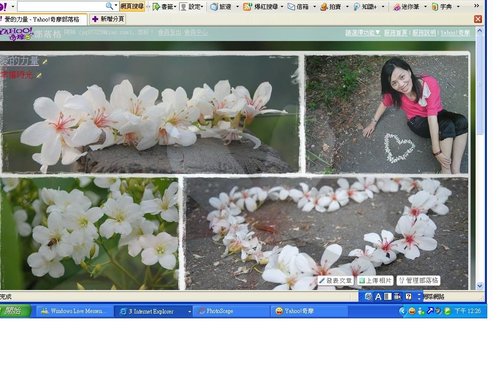Open the search type dropdown arrow beside magnifier
Screen dimensions: 500x375
point(116,6)
